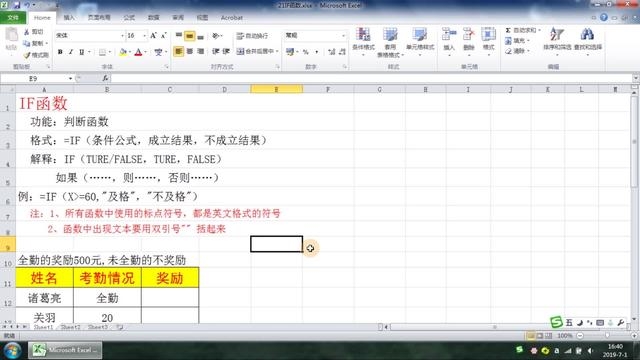Open the green File tab
Screen dimensions: 640x360
pos(13,18)
